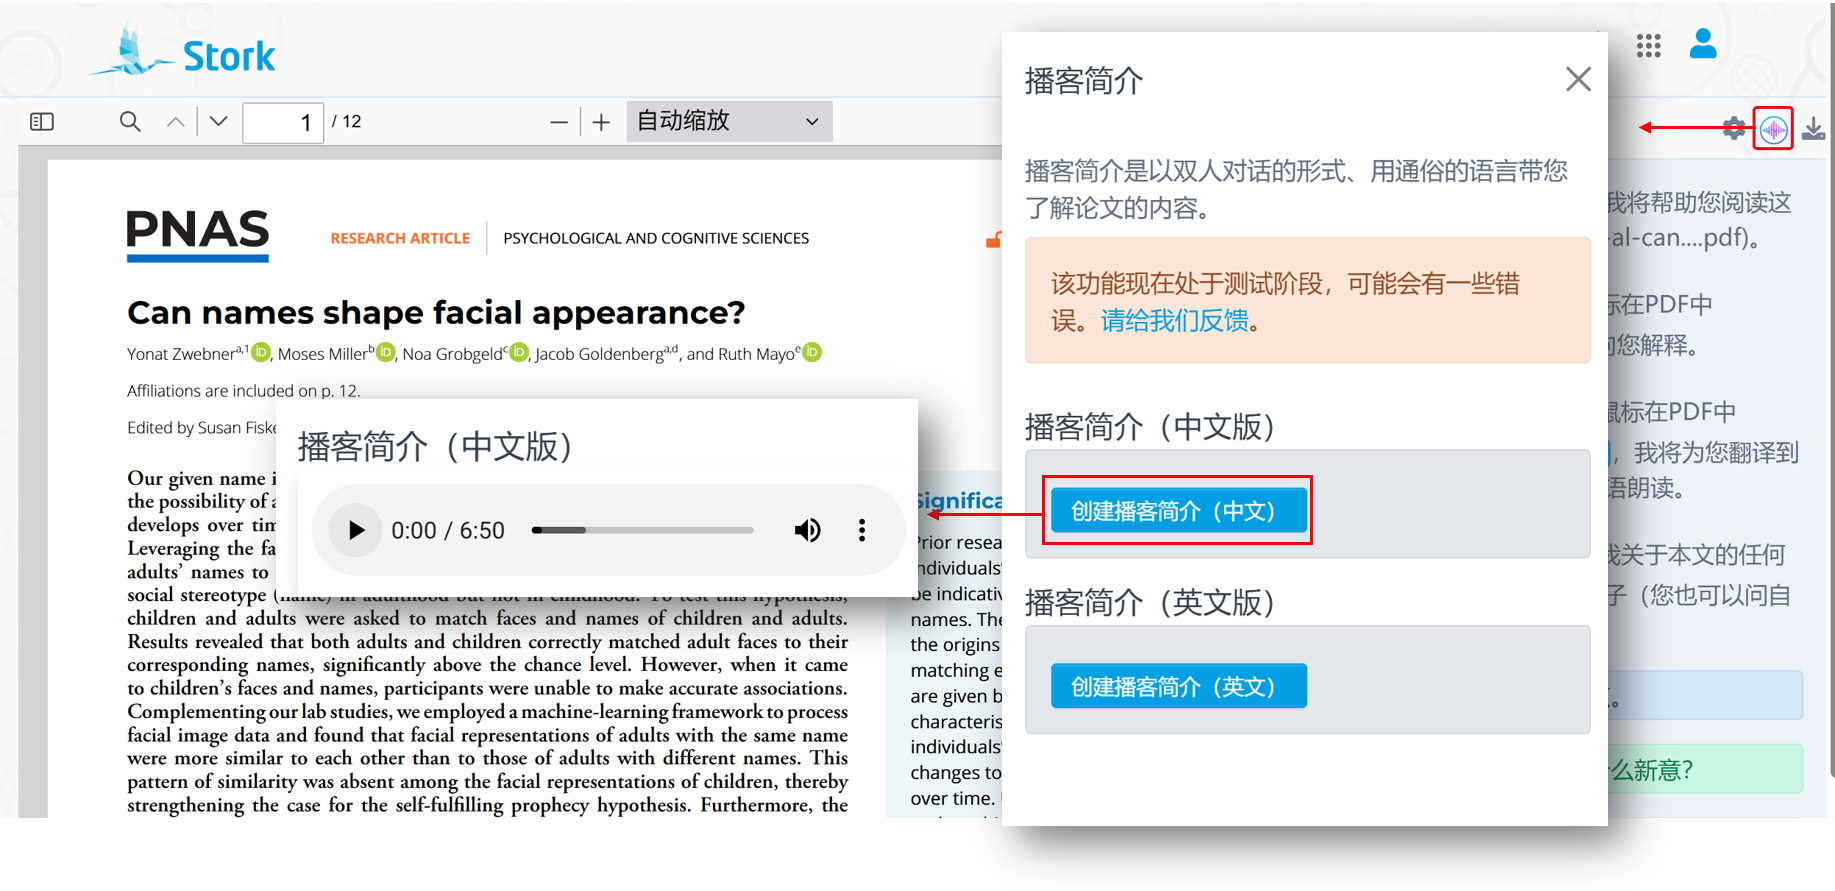Toggle the PDF sidebar panel

pos(42,122)
